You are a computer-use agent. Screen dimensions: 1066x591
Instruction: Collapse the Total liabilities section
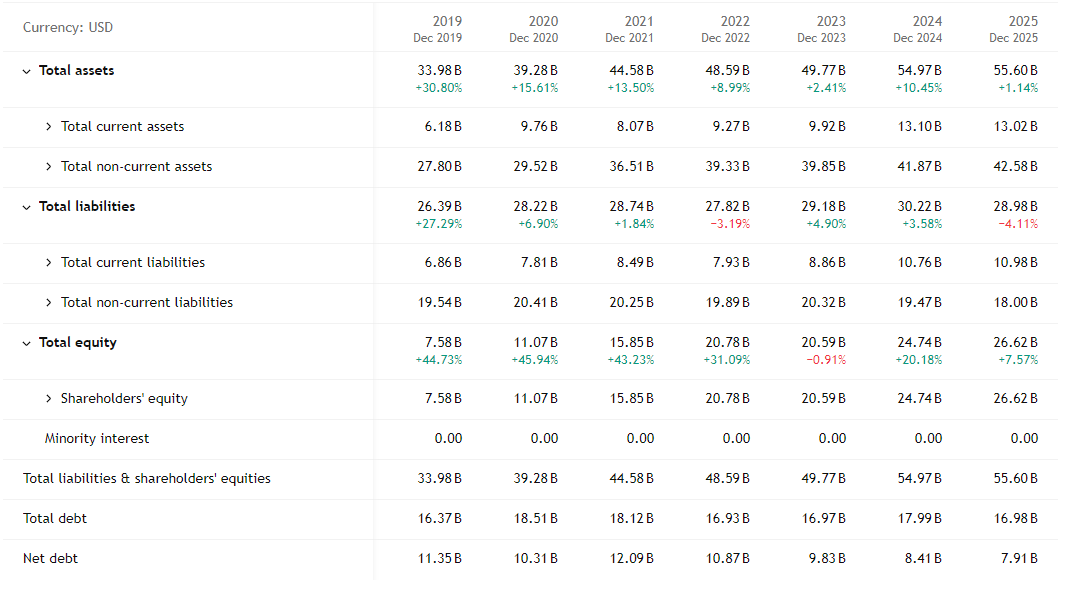(x=27, y=207)
